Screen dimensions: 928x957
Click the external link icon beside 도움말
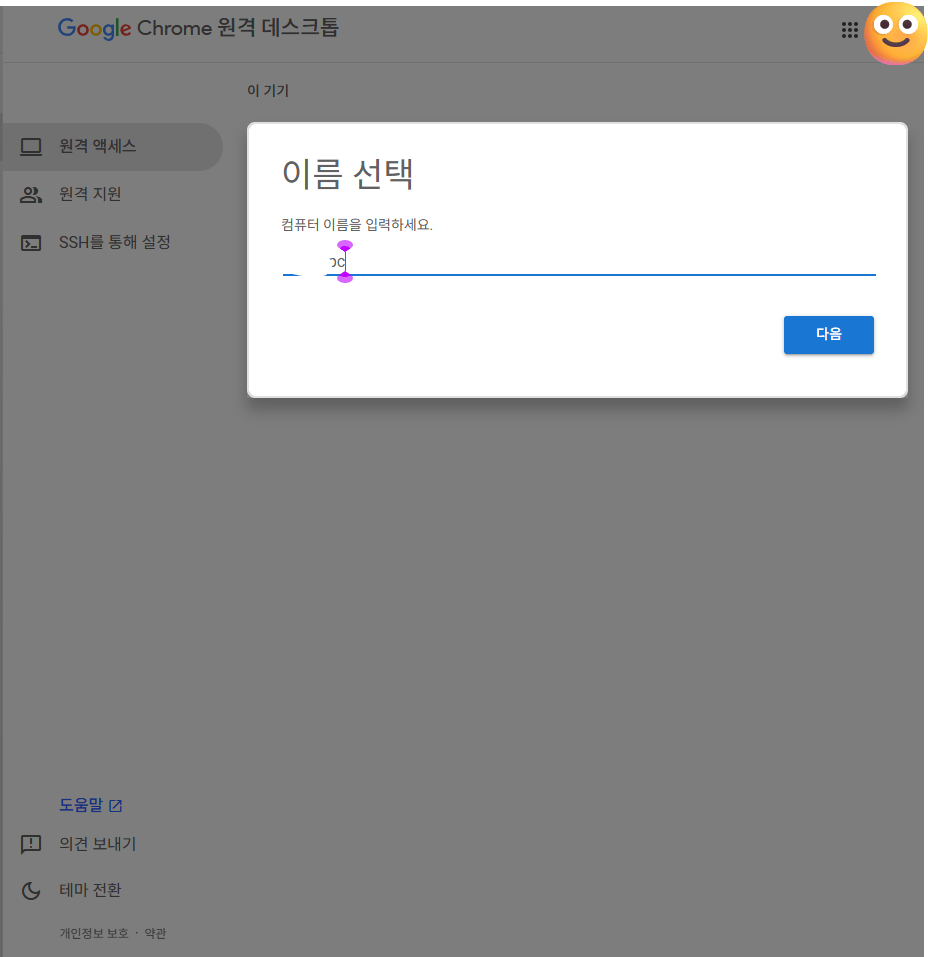tap(115, 806)
